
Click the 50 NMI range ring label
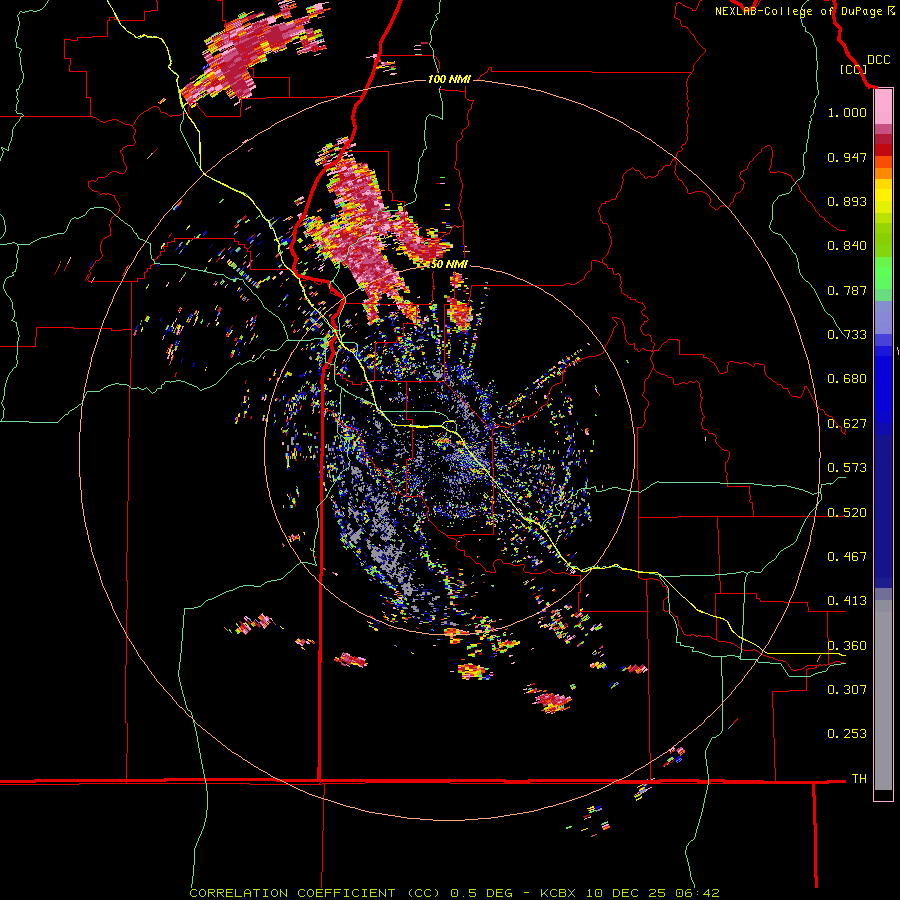click(x=449, y=264)
